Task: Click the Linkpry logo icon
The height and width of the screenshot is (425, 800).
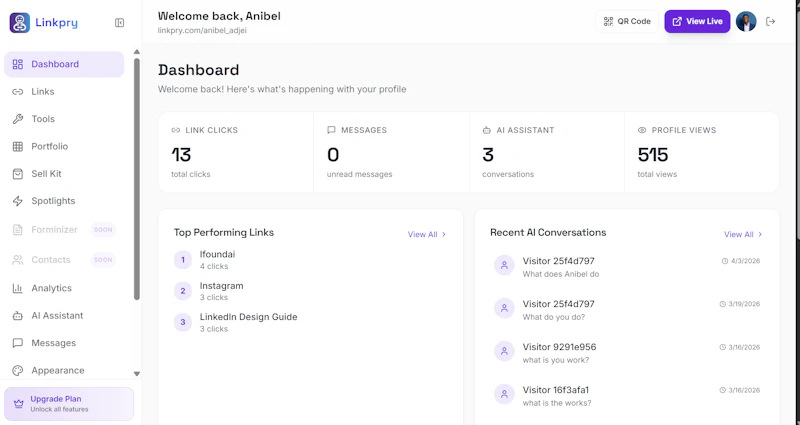Action: pyautogui.click(x=19, y=22)
